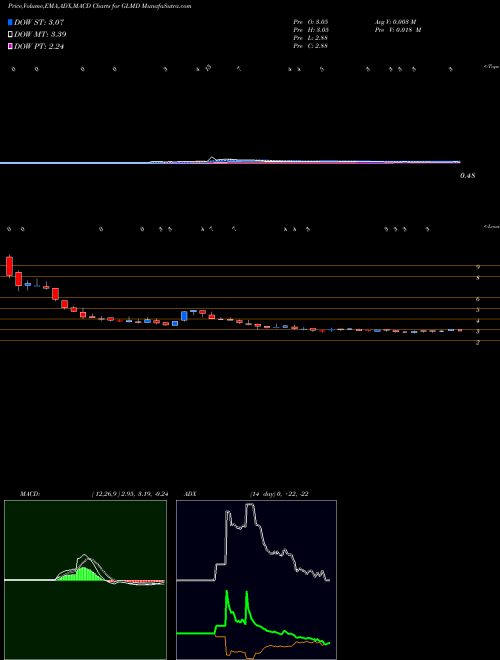Click the first tall red candlestick

[x=9, y=266]
